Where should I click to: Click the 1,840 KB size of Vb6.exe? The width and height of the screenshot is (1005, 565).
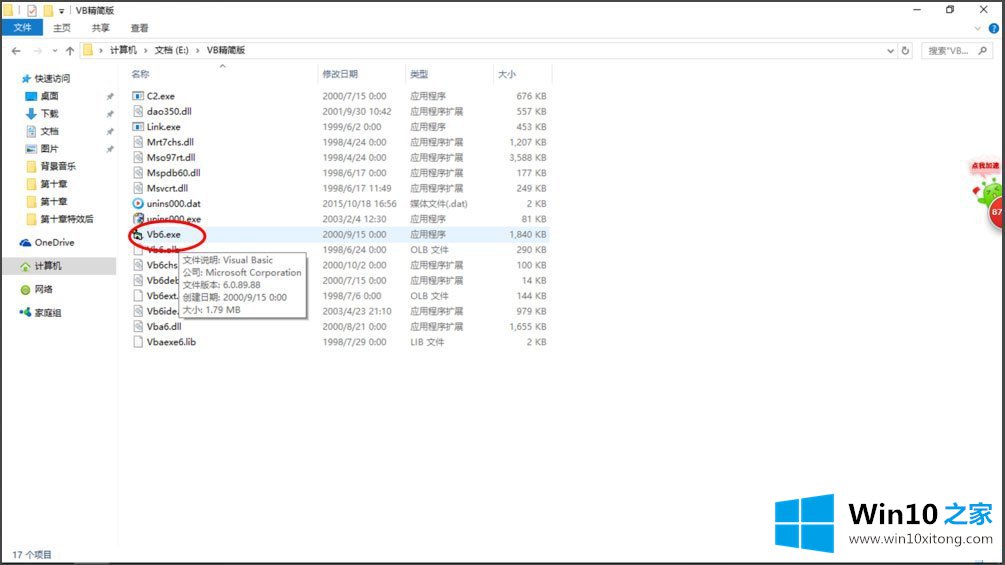(x=528, y=234)
